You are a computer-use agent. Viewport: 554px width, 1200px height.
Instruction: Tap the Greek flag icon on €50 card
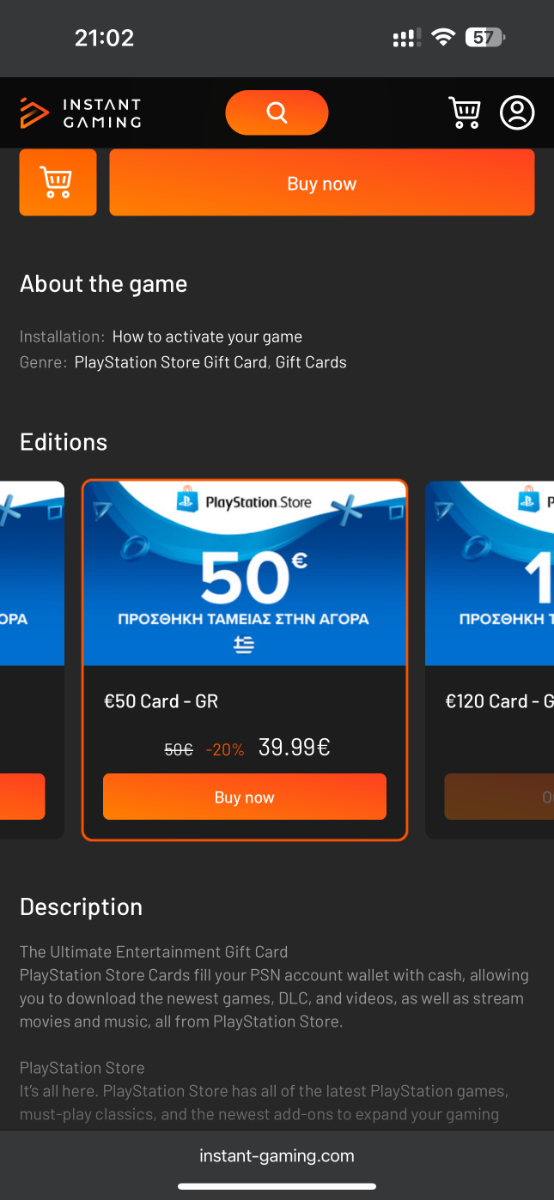coord(243,645)
